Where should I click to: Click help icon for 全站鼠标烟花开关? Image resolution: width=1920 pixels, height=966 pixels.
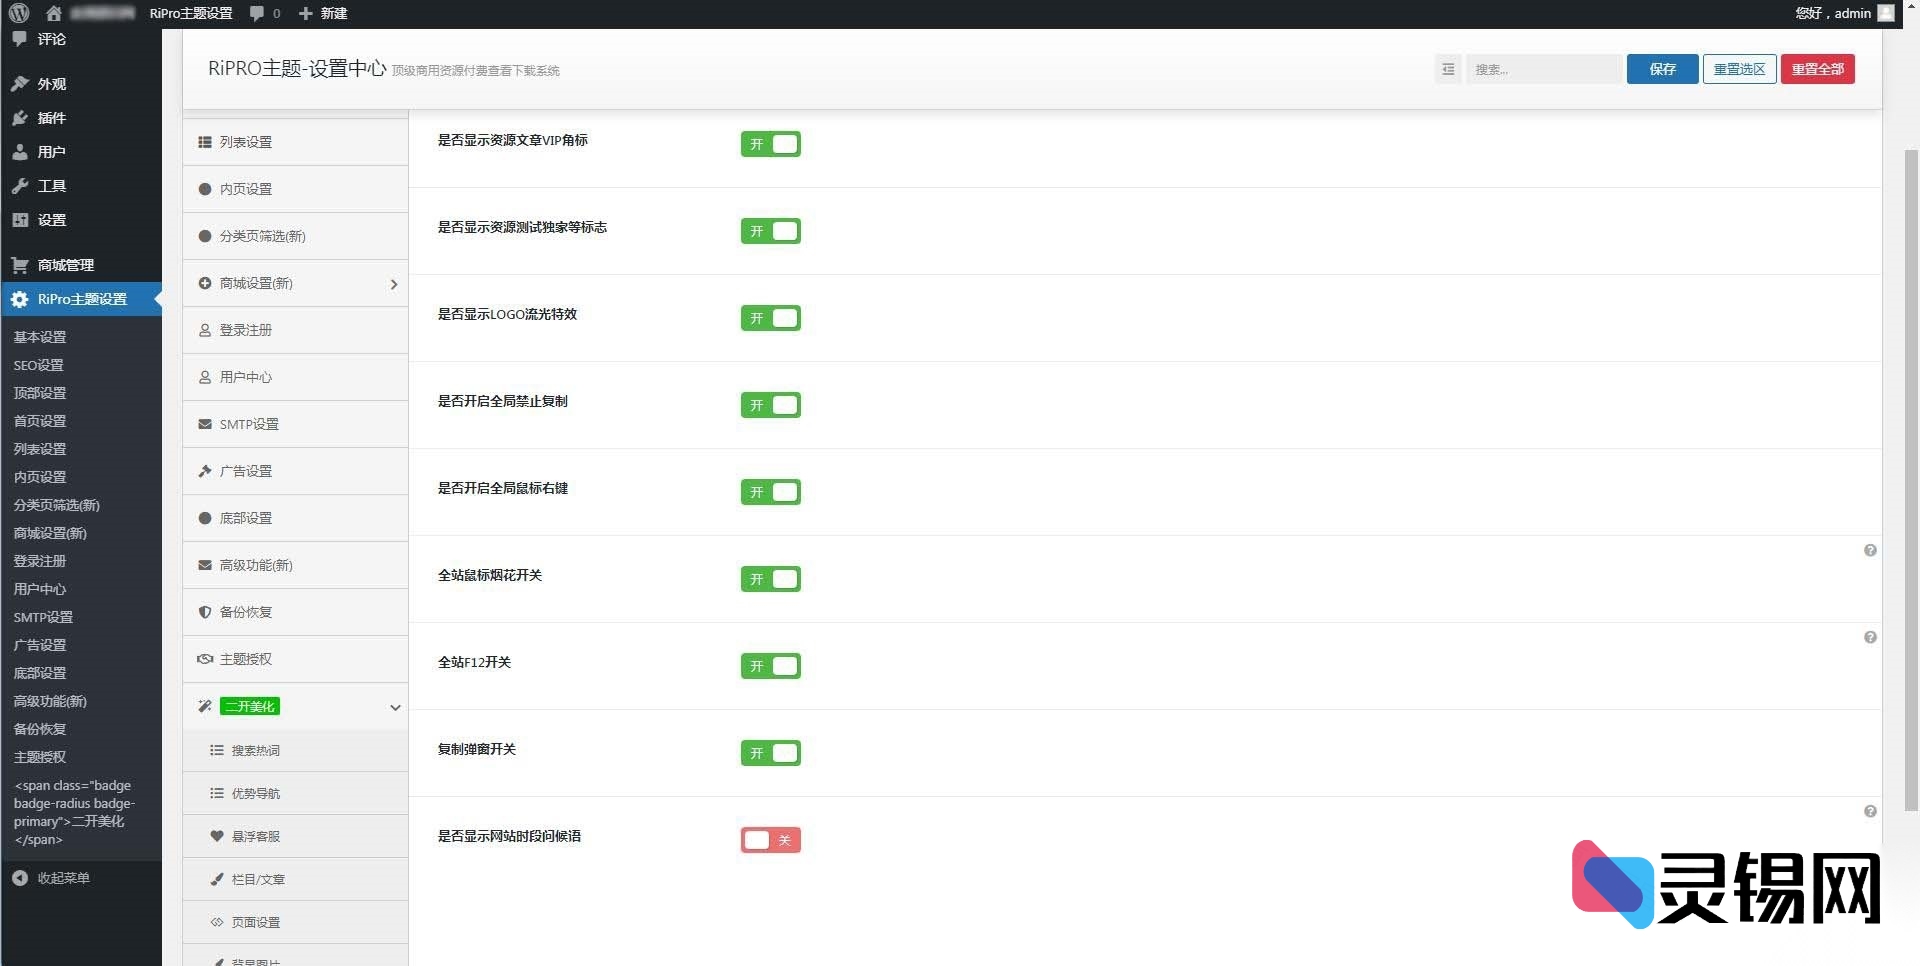point(1869,551)
